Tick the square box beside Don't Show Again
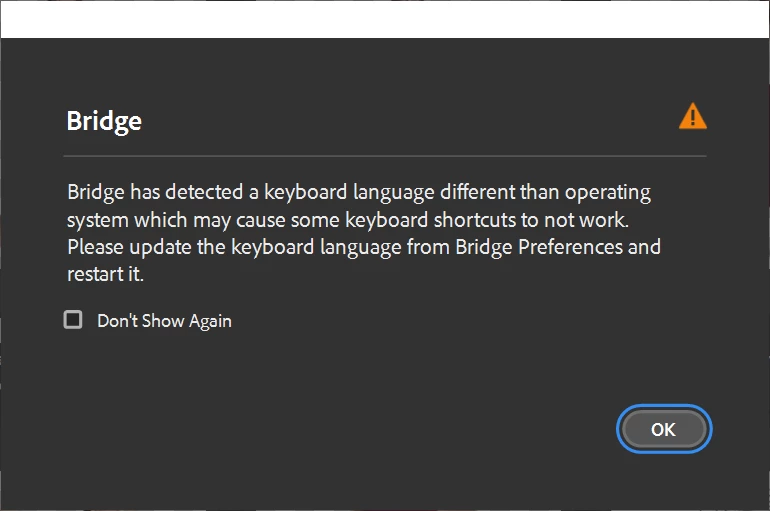The image size is (770, 511). pyautogui.click(x=73, y=320)
